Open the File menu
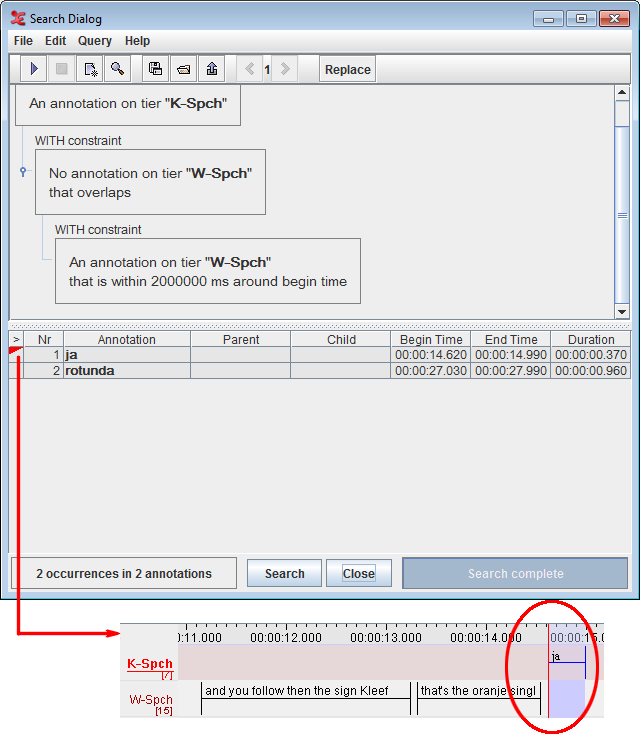640x734 pixels. click(x=23, y=41)
